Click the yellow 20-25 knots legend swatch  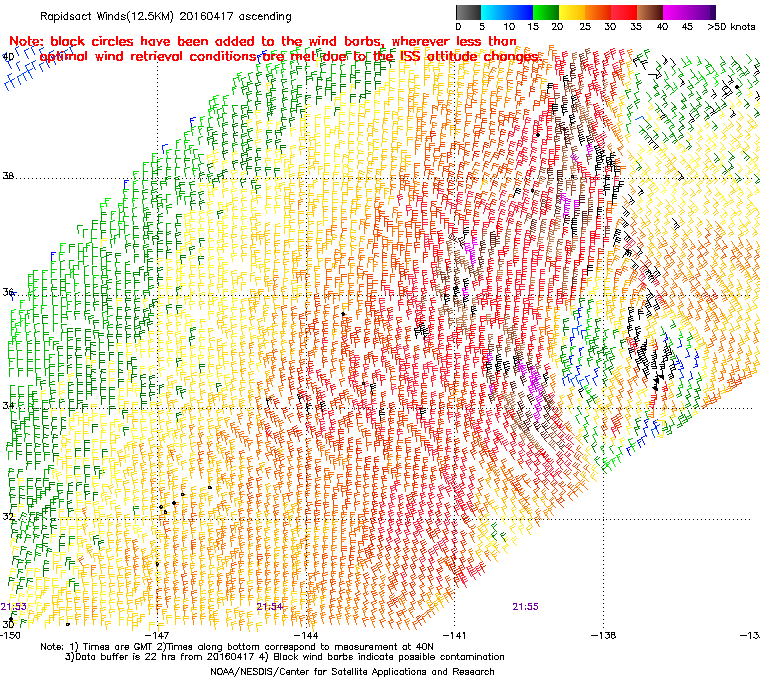[x=572, y=12]
